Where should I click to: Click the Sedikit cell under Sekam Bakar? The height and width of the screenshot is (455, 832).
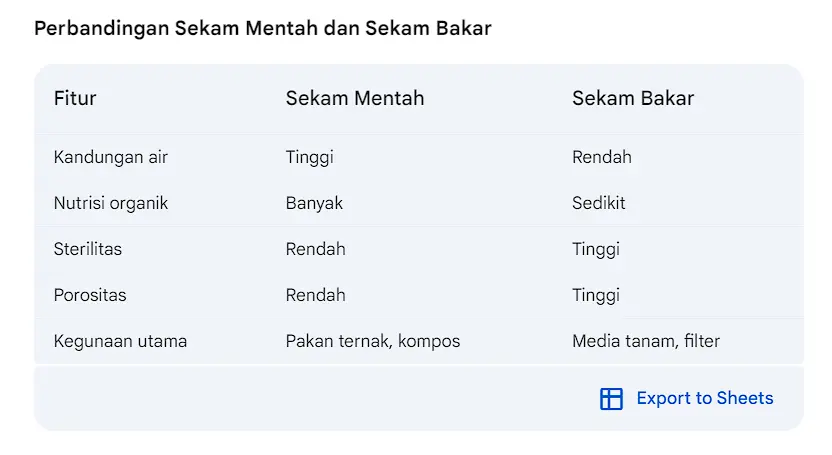coord(599,203)
